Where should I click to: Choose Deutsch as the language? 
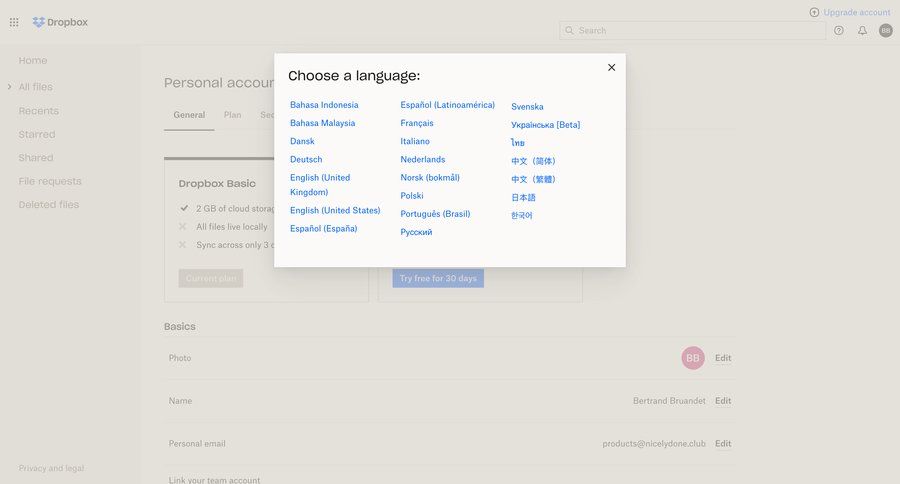pyautogui.click(x=306, y=159)
